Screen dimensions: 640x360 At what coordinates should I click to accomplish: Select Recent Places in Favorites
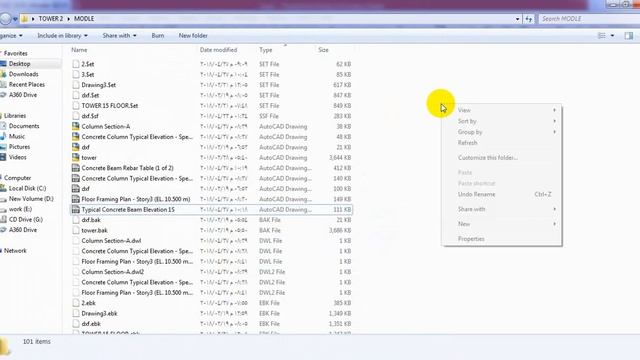27,84
